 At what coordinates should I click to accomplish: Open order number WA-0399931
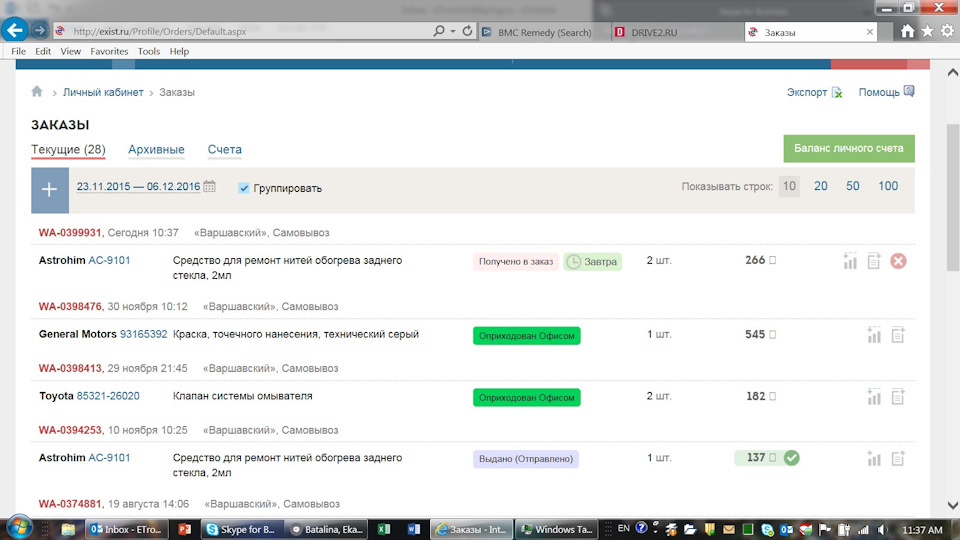point(70,233)
